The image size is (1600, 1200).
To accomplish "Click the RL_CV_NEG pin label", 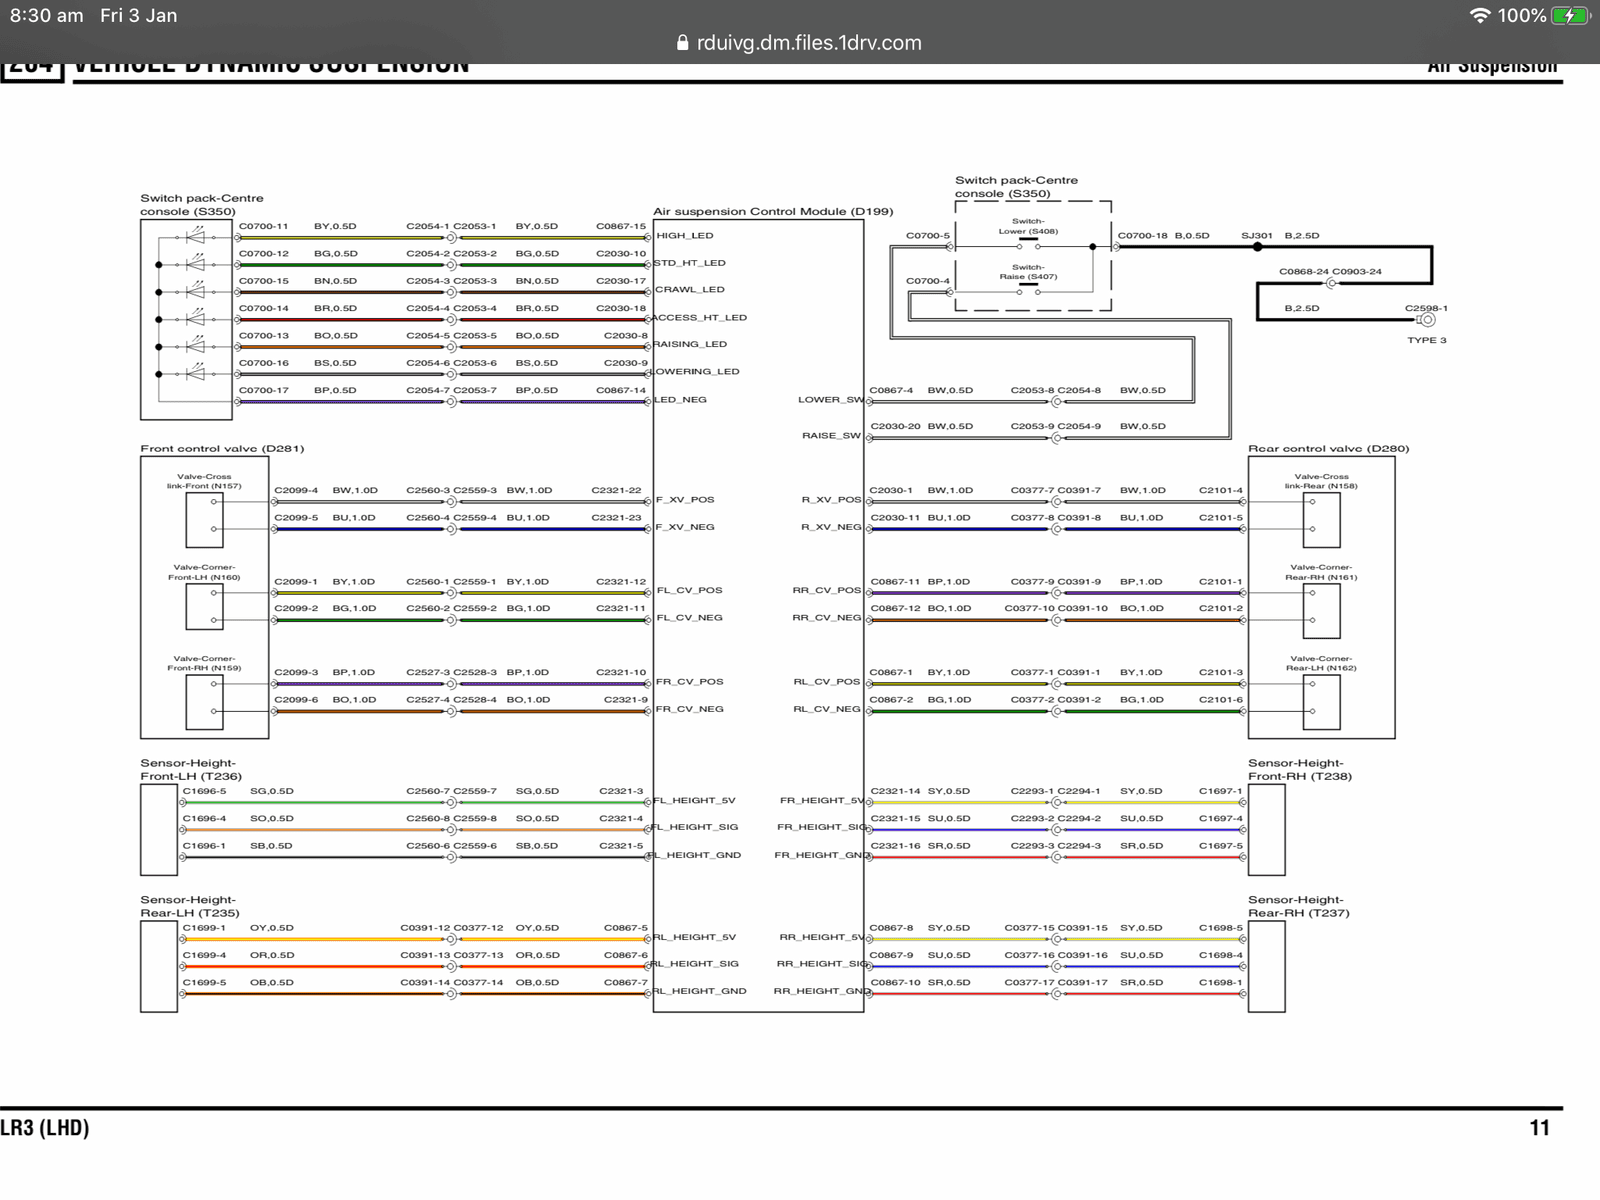I will tap(827, 709).
